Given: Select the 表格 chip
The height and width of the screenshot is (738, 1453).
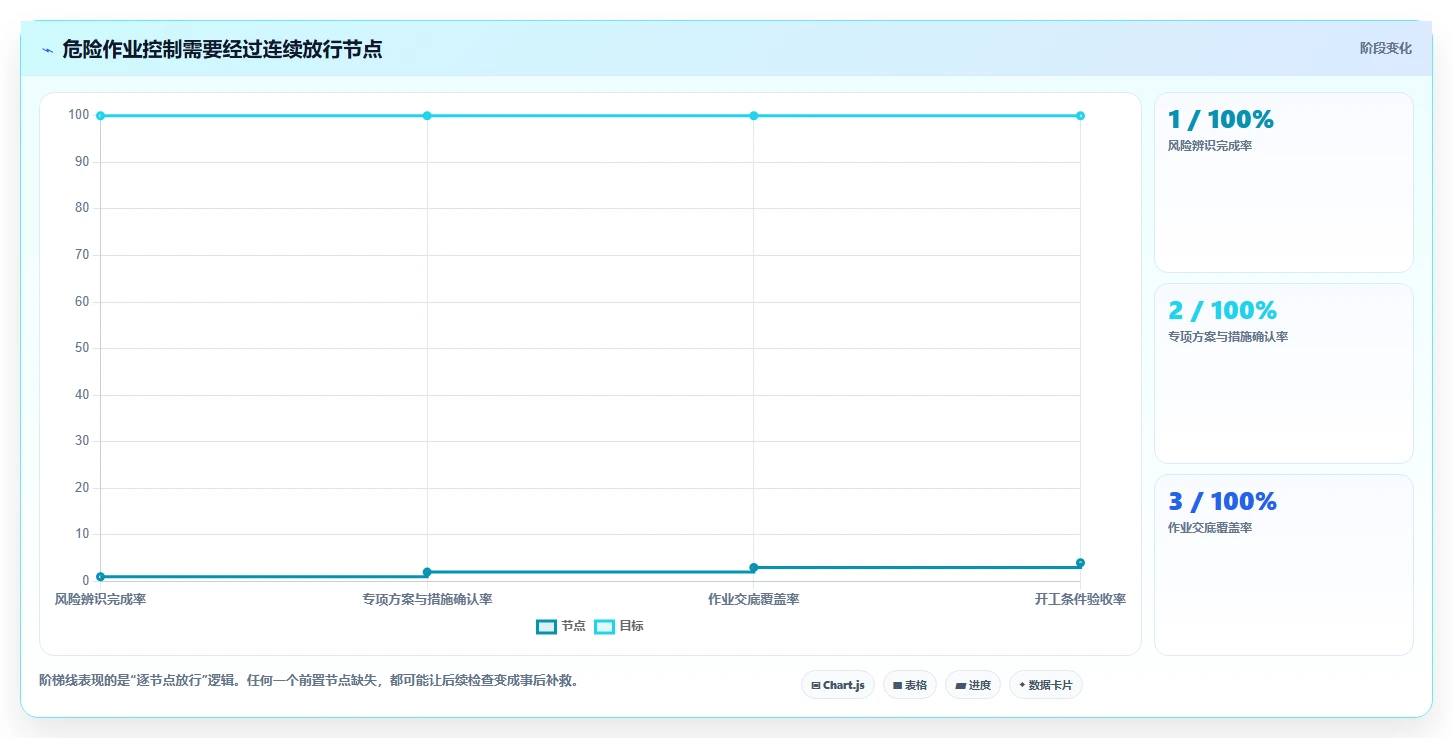Looking at the screenshot, I should point(909,685).
